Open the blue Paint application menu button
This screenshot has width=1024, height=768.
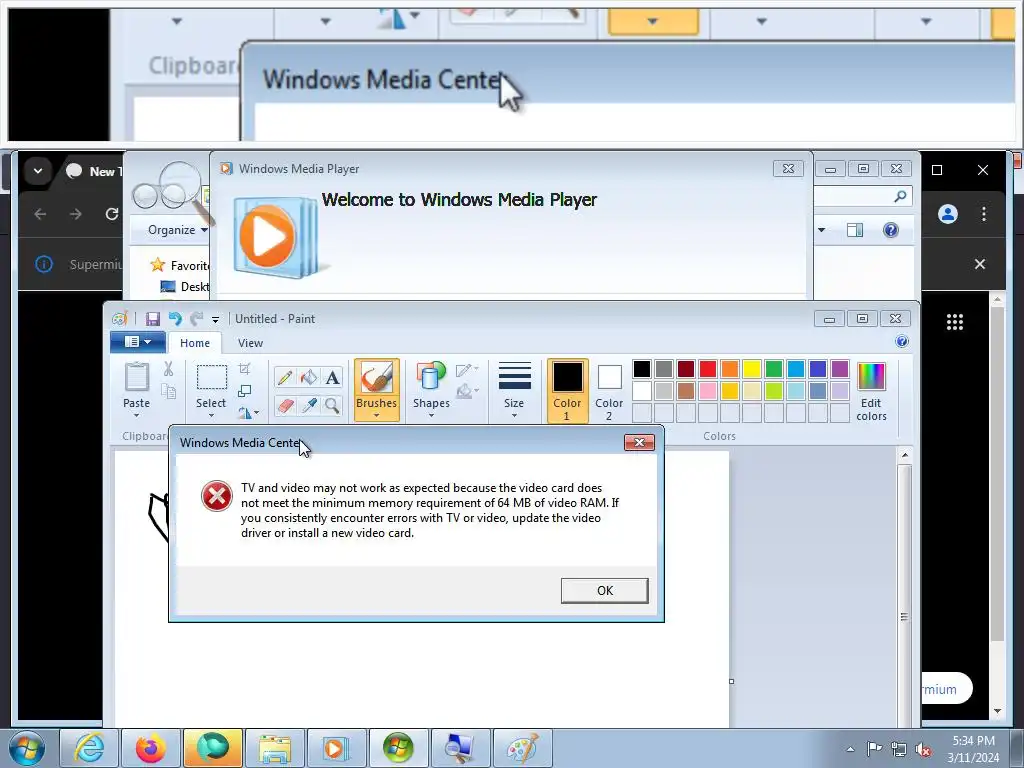click(137, 342)
